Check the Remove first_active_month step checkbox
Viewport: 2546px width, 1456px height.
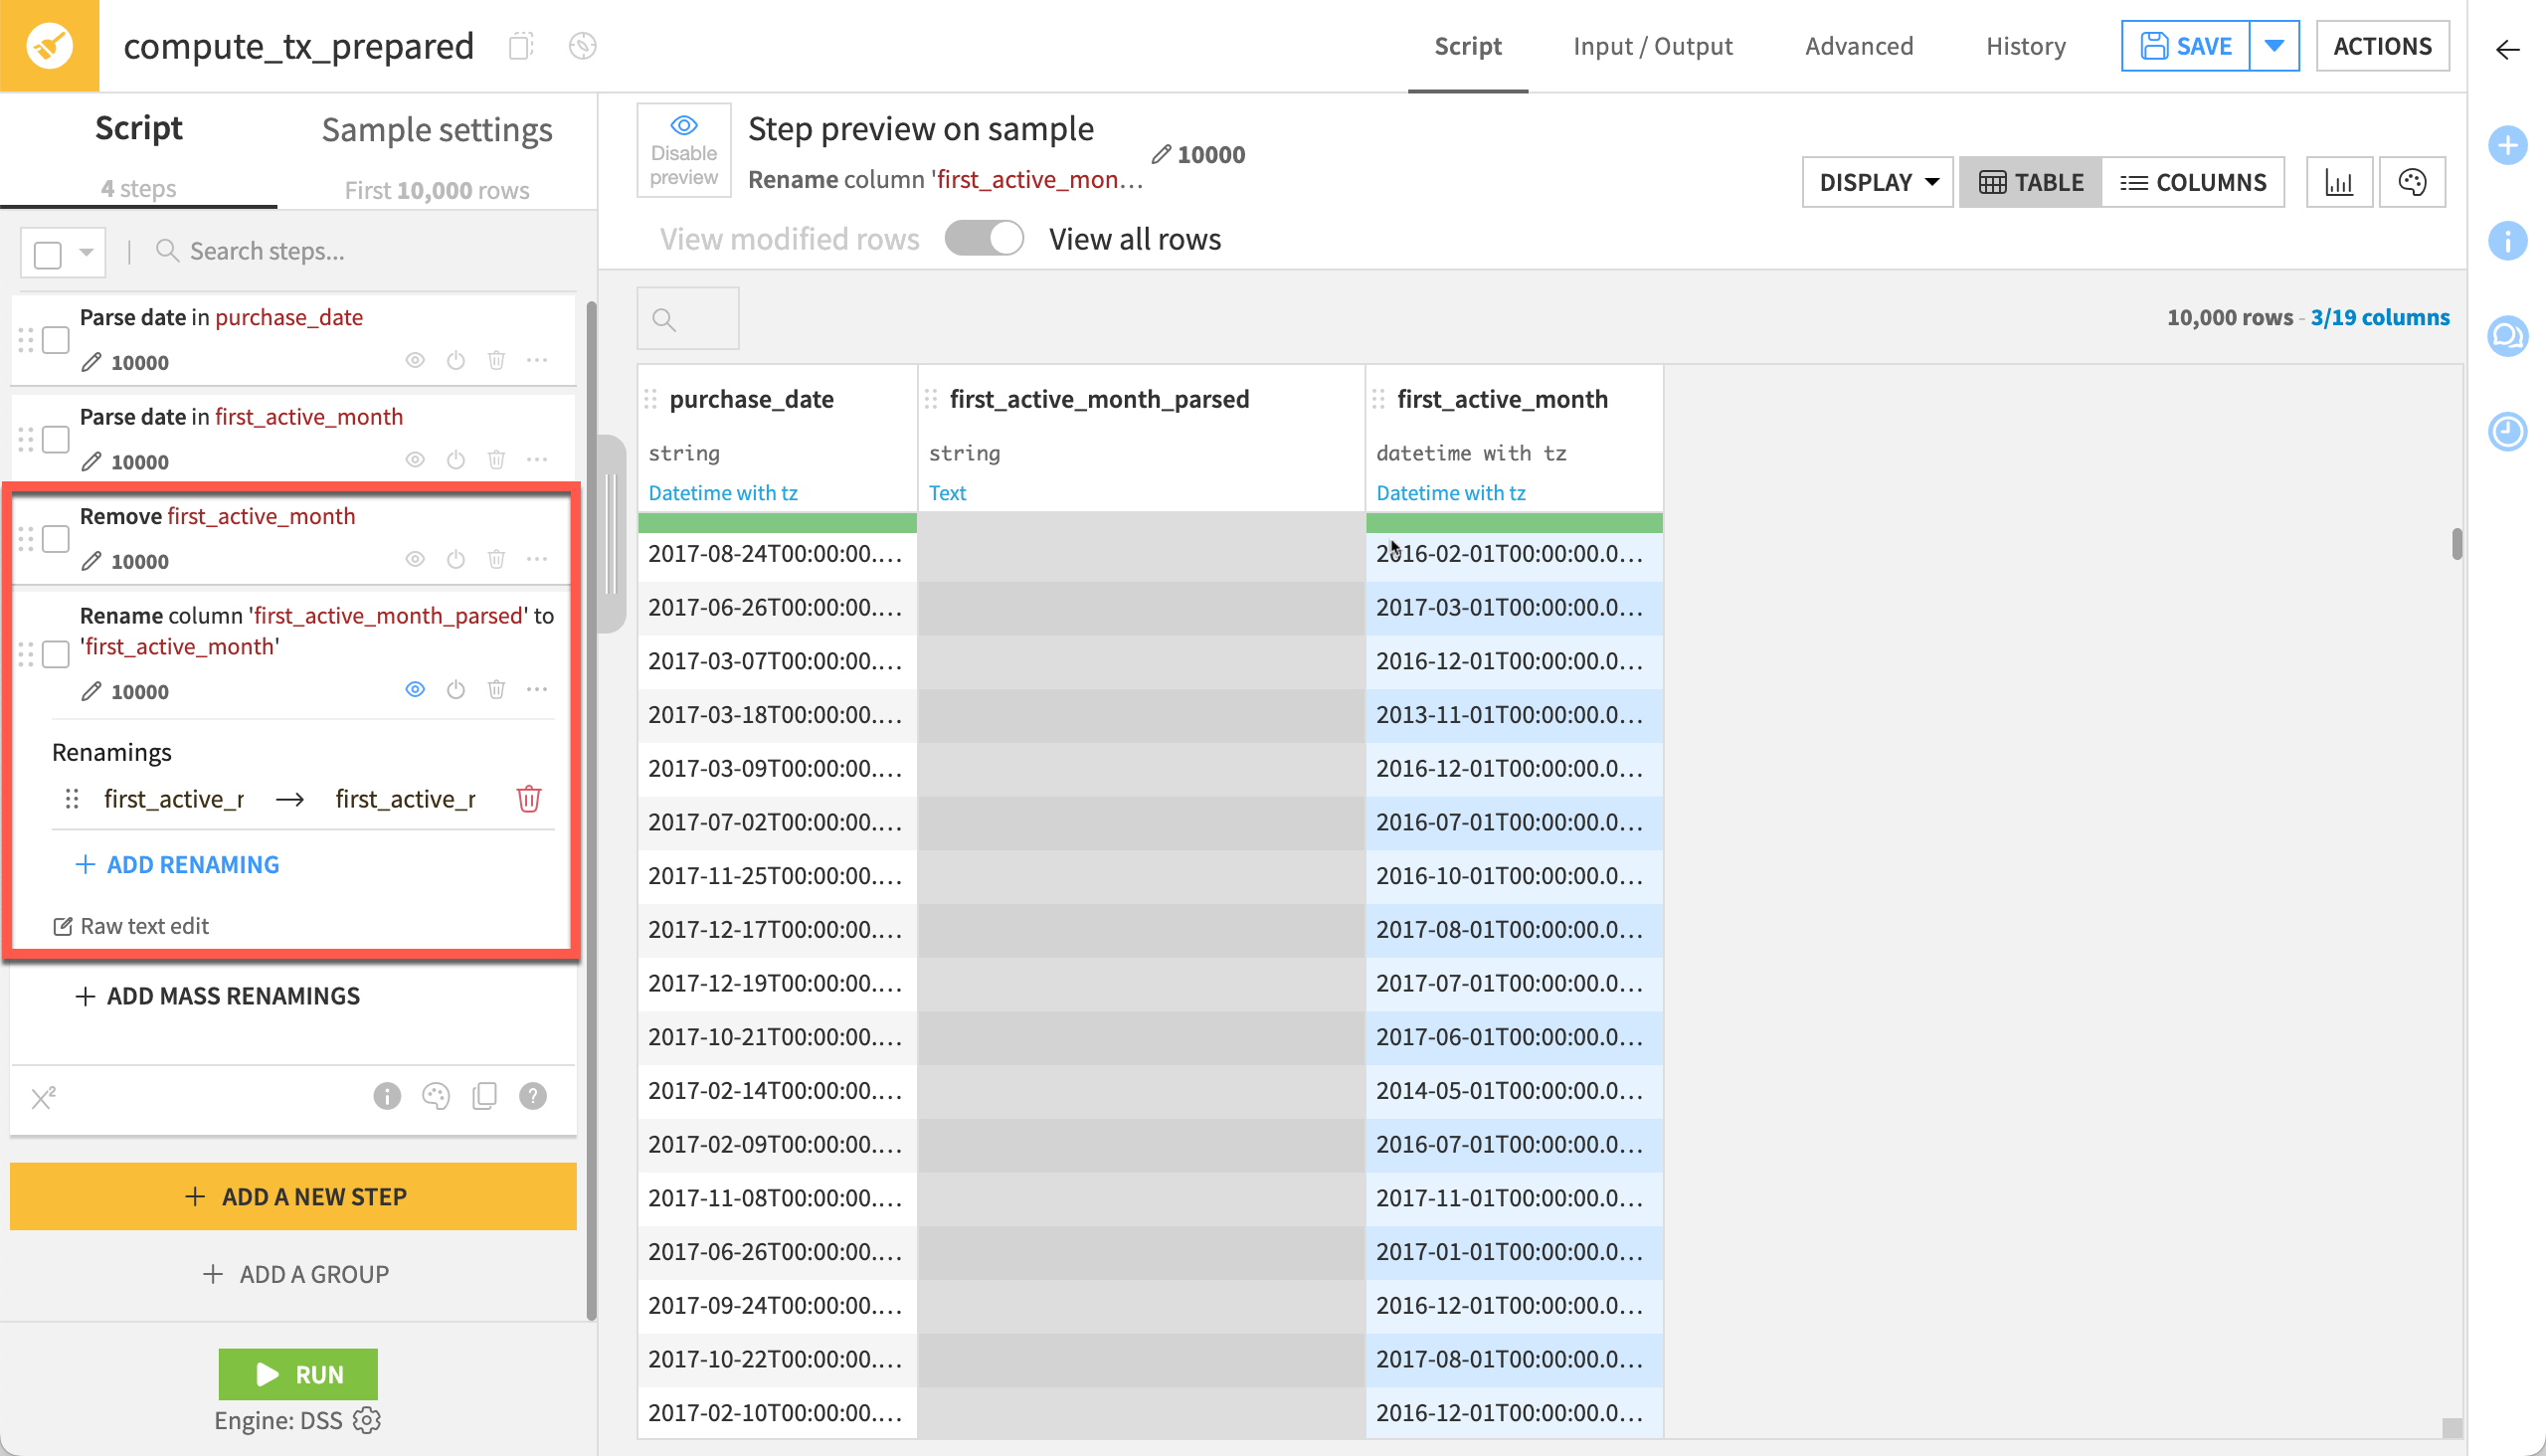[55, 539]
